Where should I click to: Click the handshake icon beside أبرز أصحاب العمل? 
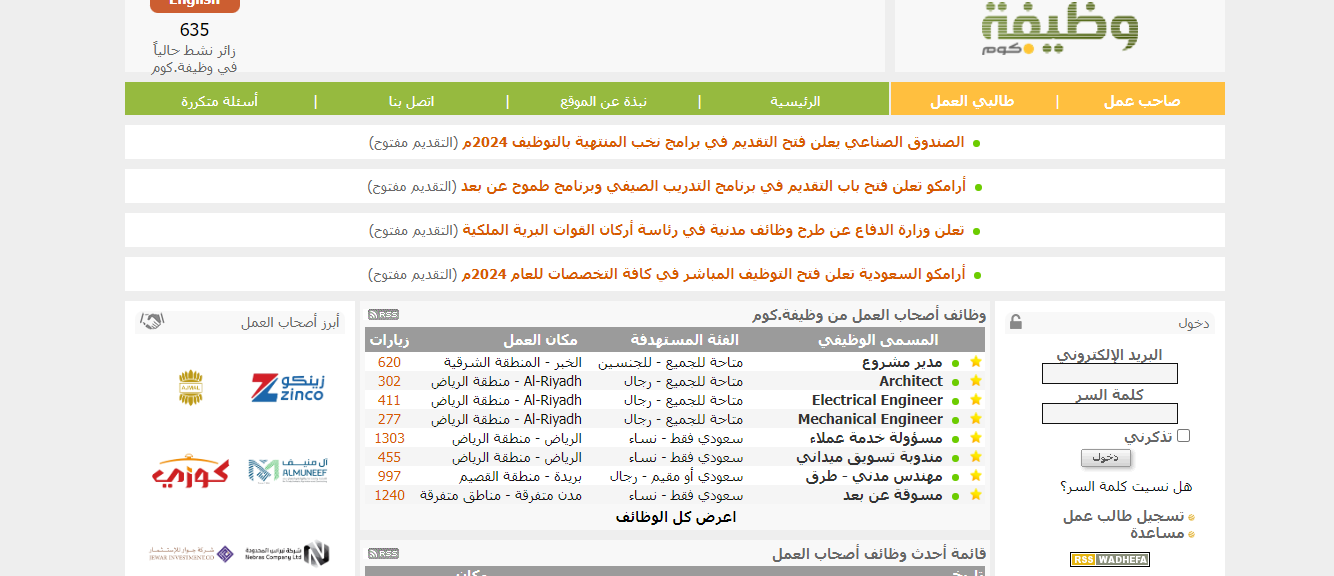(x=152, y=322)
